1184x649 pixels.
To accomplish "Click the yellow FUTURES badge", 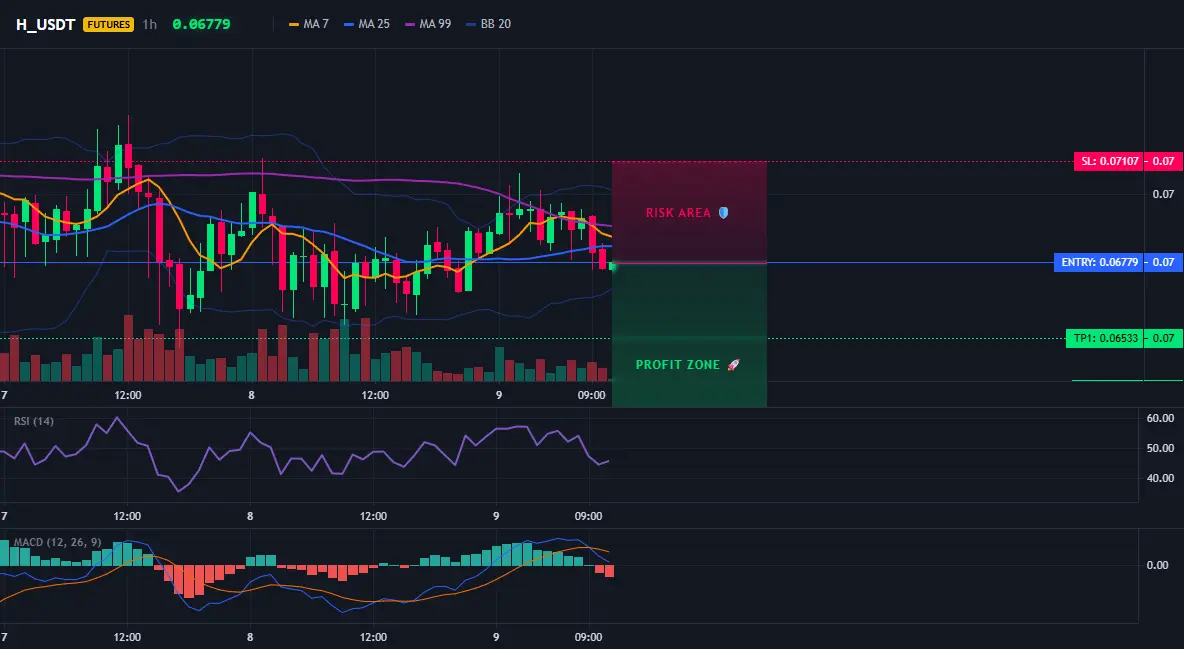I will click(x=109, y=24).
